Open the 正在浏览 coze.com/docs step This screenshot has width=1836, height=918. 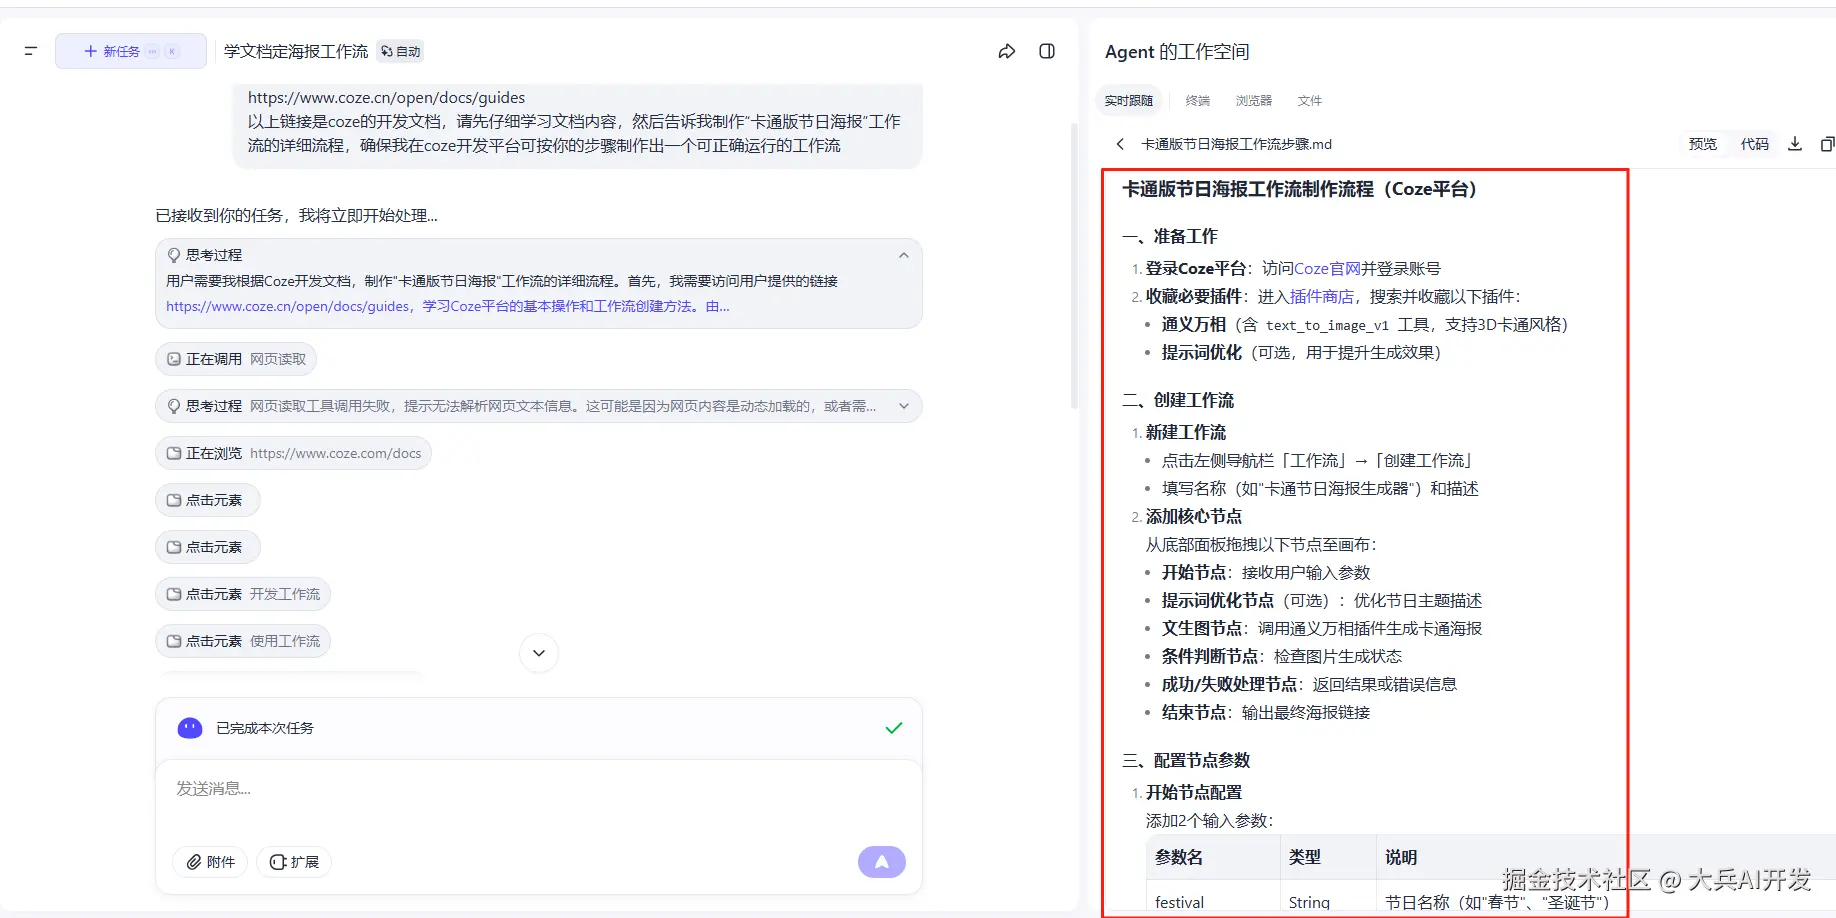tap(293, 453)
